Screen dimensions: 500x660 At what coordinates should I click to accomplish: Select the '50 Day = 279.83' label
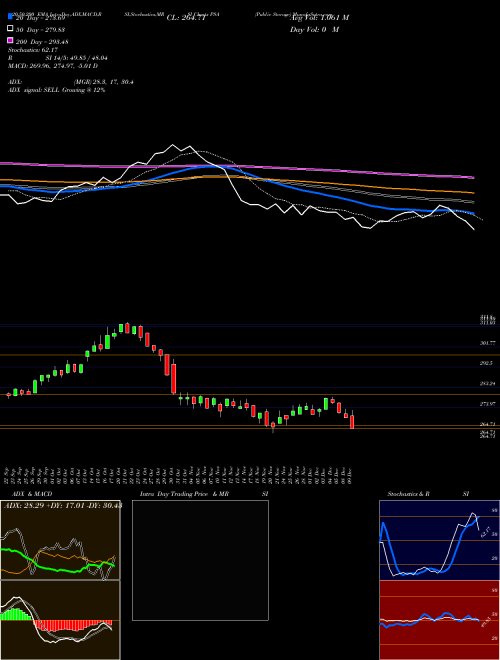40,29
